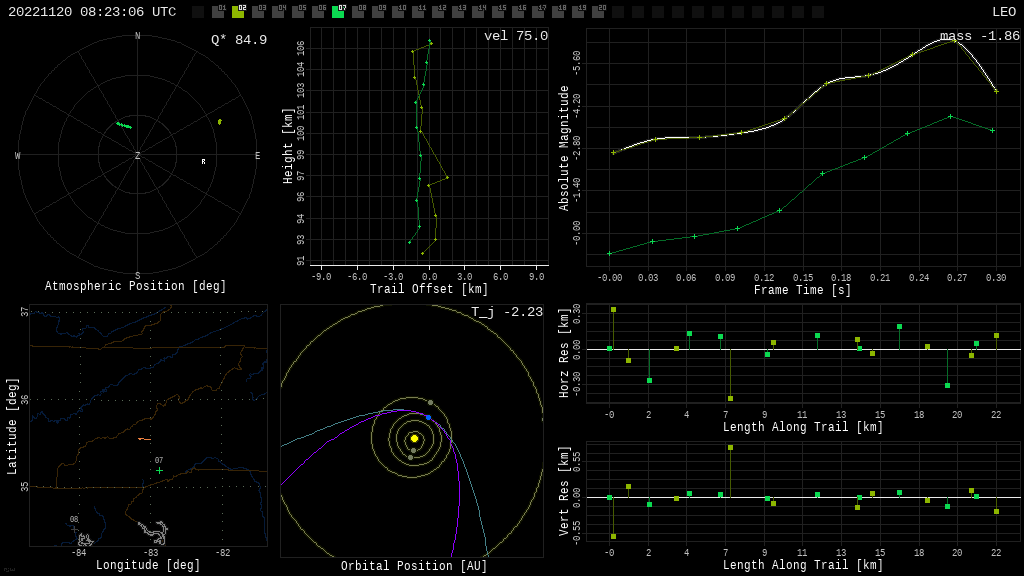The width and height of the screenshot is (1024, 576).
Task: Select camera station indicator 20
Action: click(598, 12)
